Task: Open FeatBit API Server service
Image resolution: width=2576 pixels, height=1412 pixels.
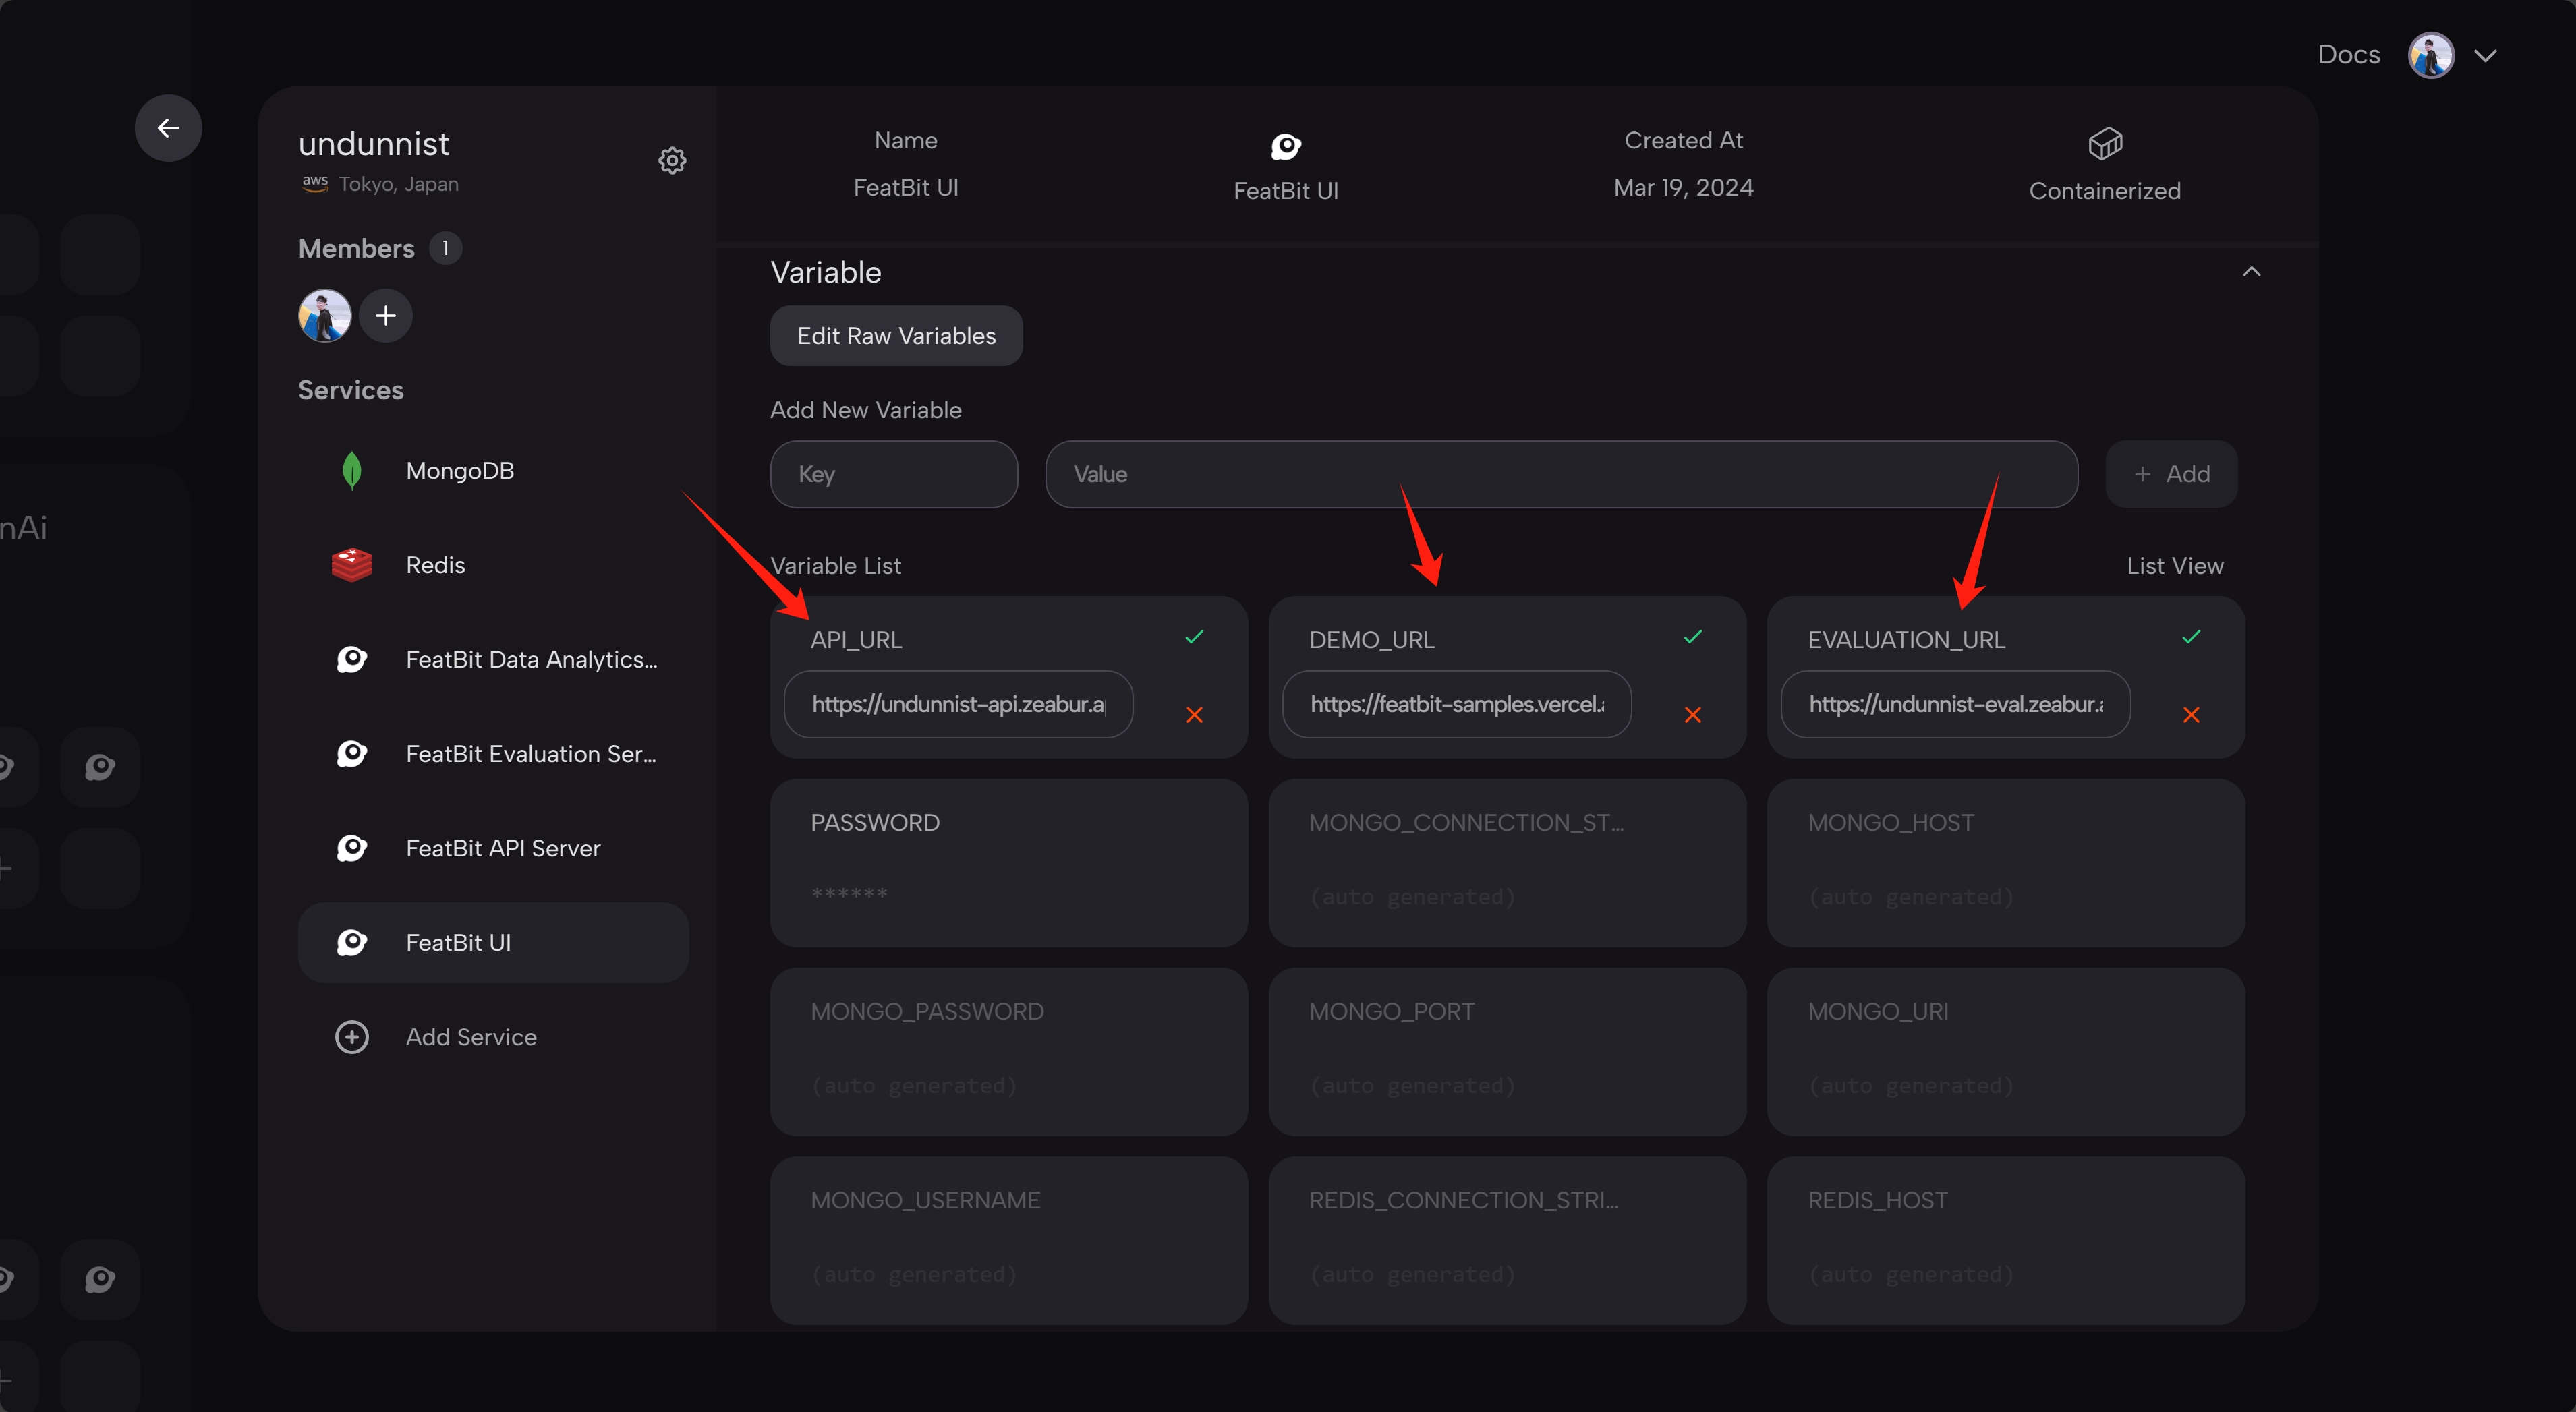Action: coord(493,848)
